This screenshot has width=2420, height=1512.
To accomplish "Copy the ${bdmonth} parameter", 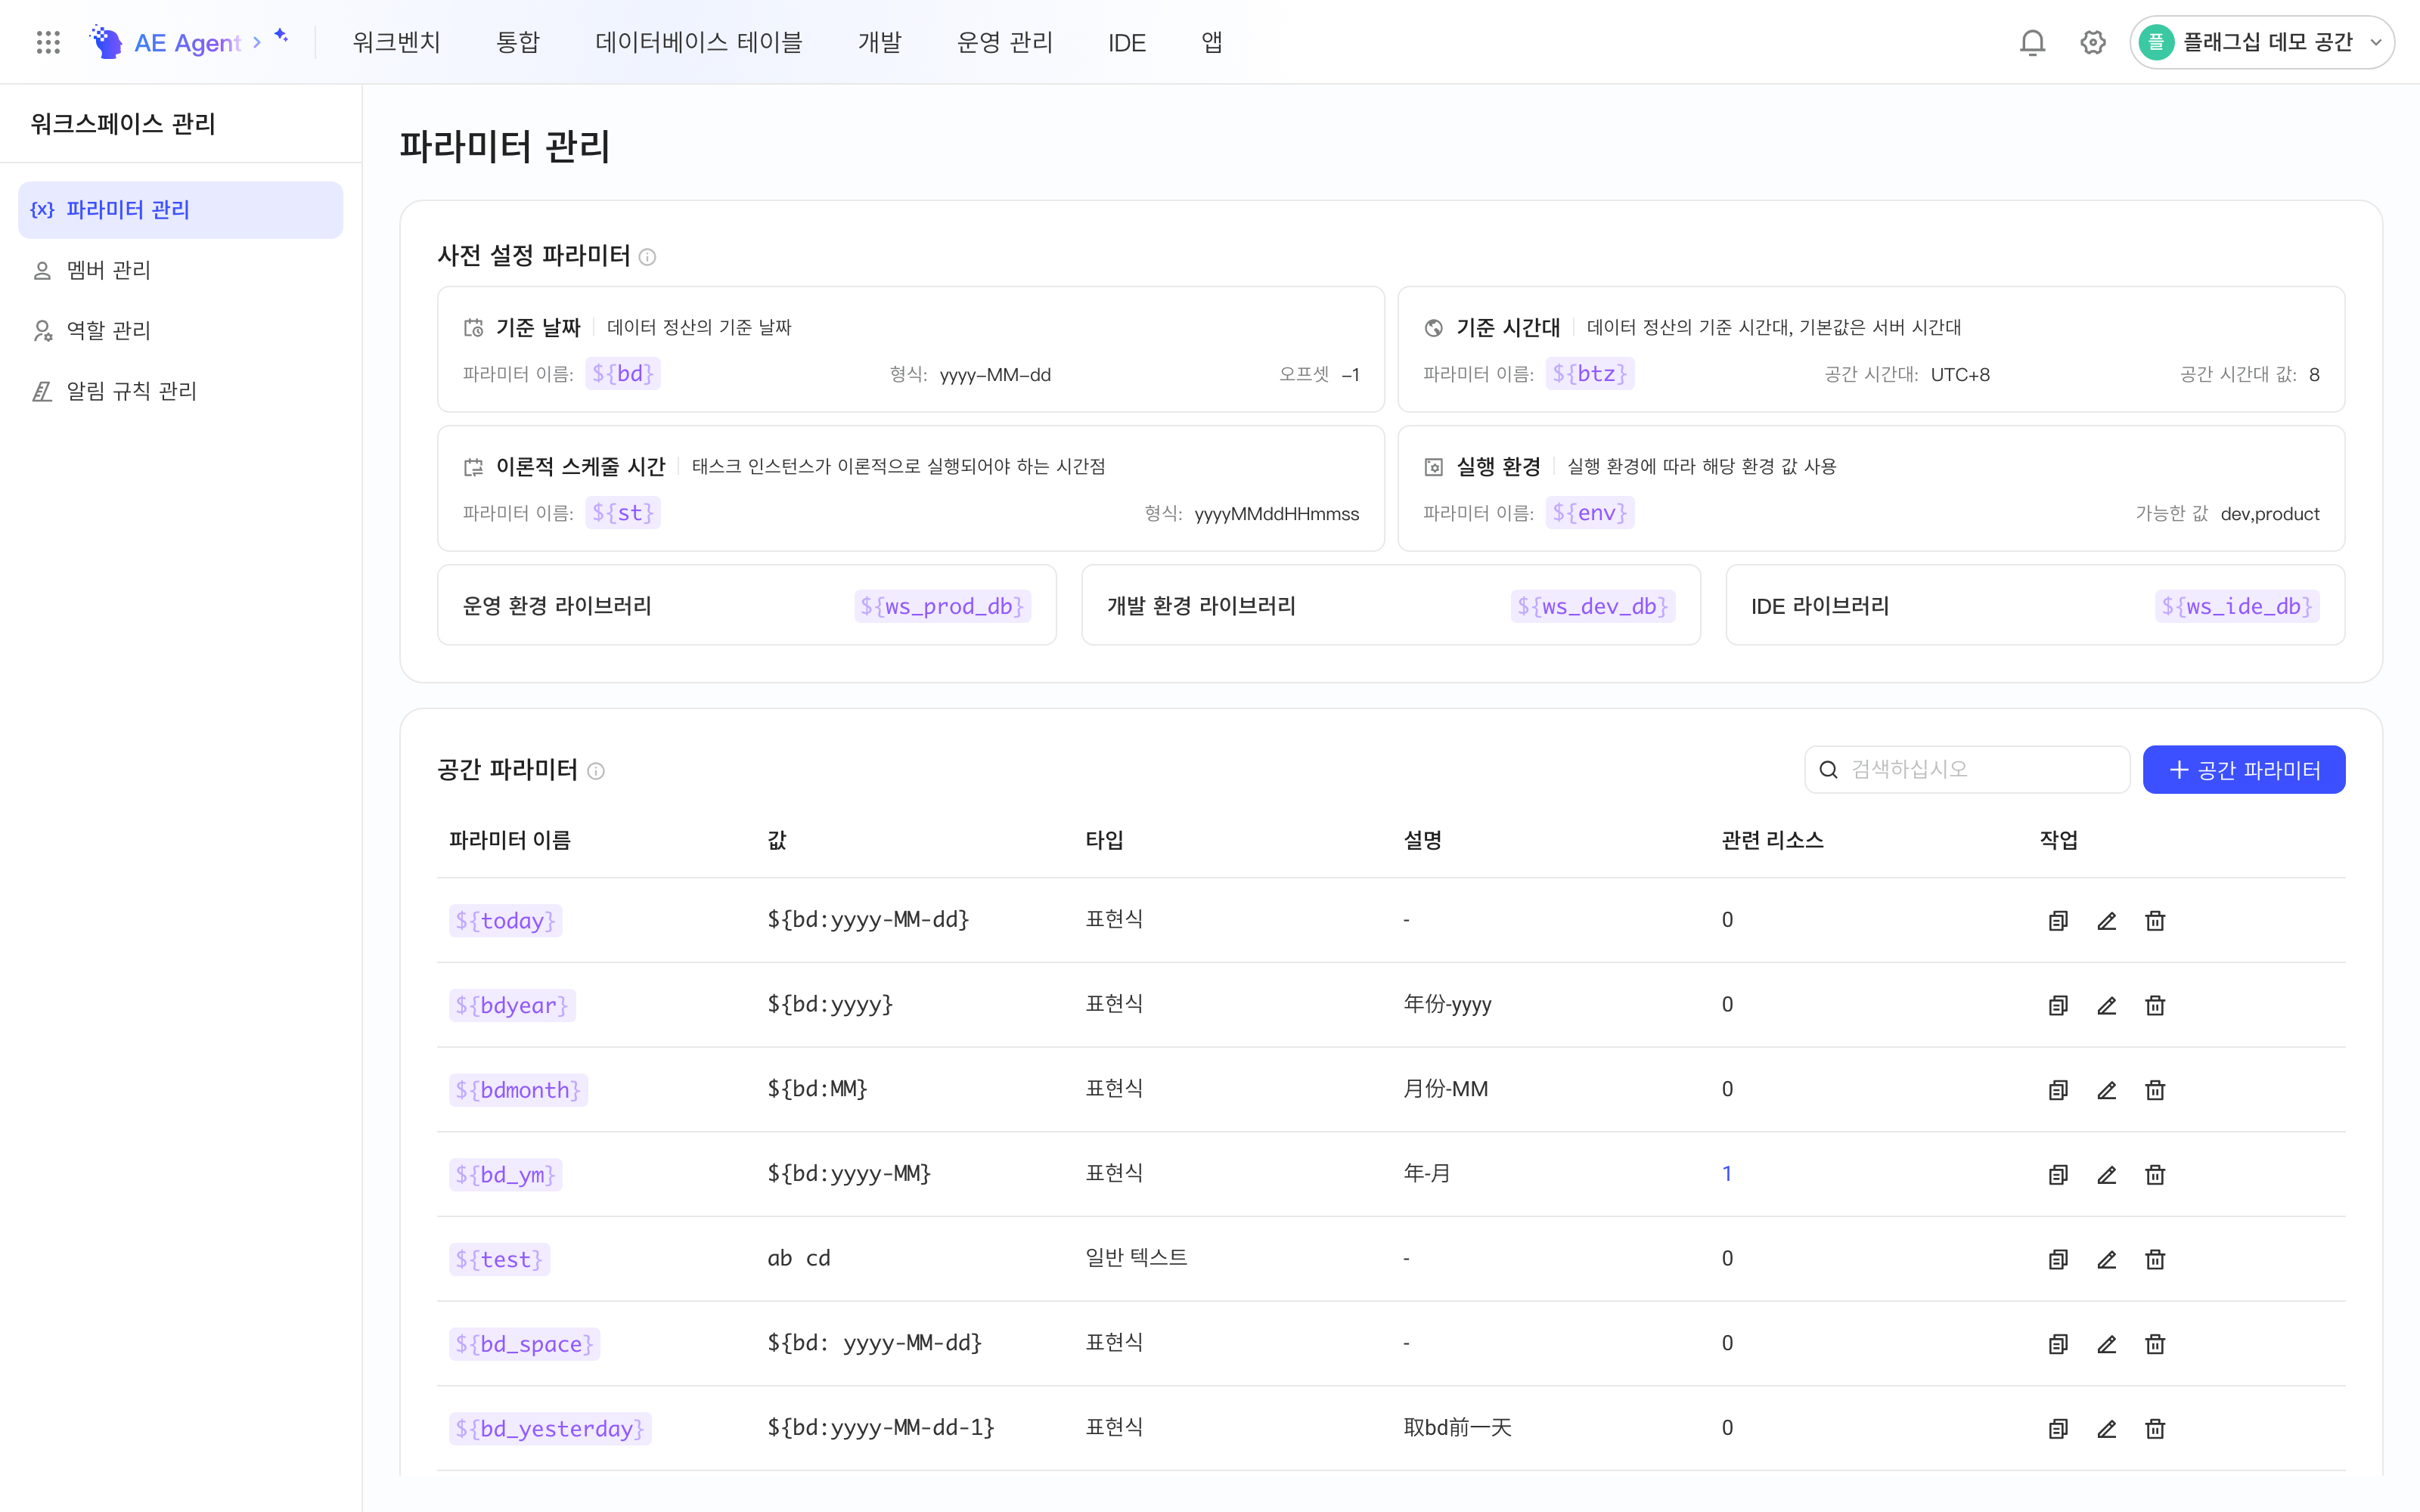I will (2058, 1090).
